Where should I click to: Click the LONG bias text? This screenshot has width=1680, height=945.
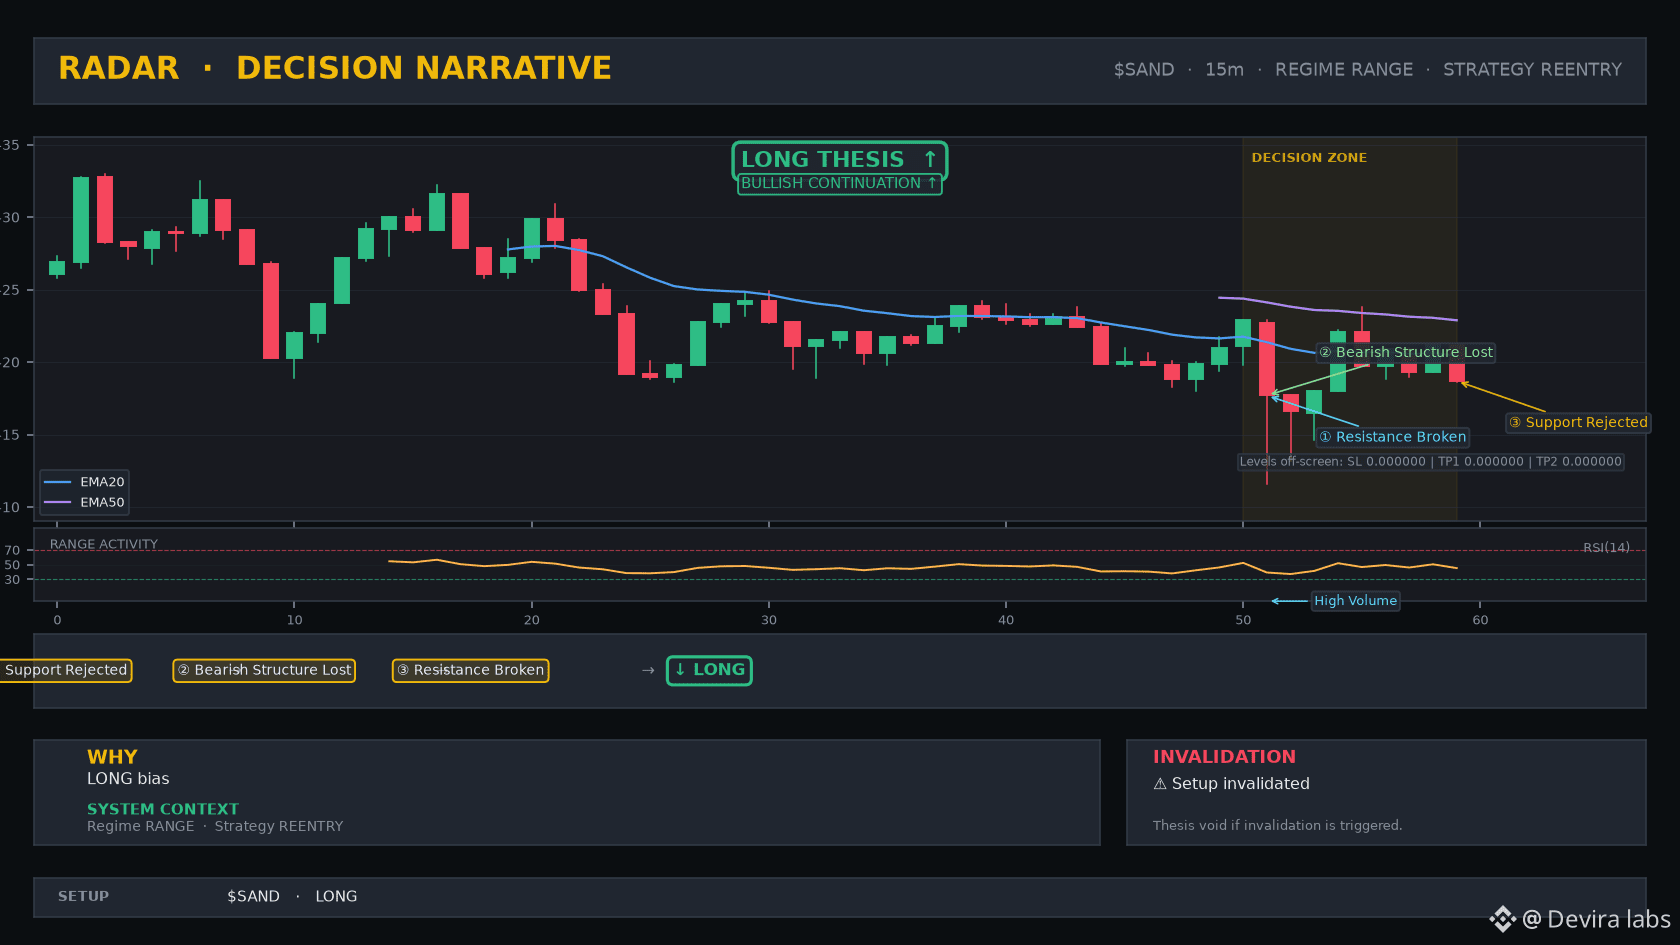[x=128, y=779]
